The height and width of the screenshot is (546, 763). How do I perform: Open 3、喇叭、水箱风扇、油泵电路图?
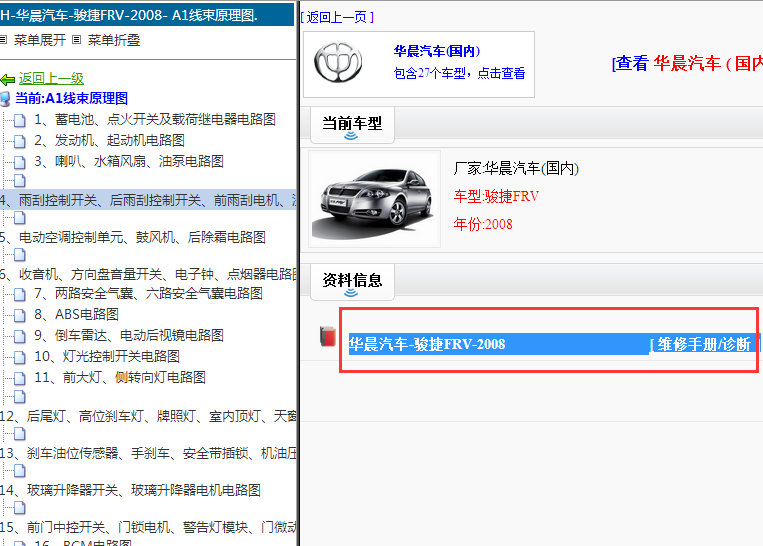pos(128,161)
